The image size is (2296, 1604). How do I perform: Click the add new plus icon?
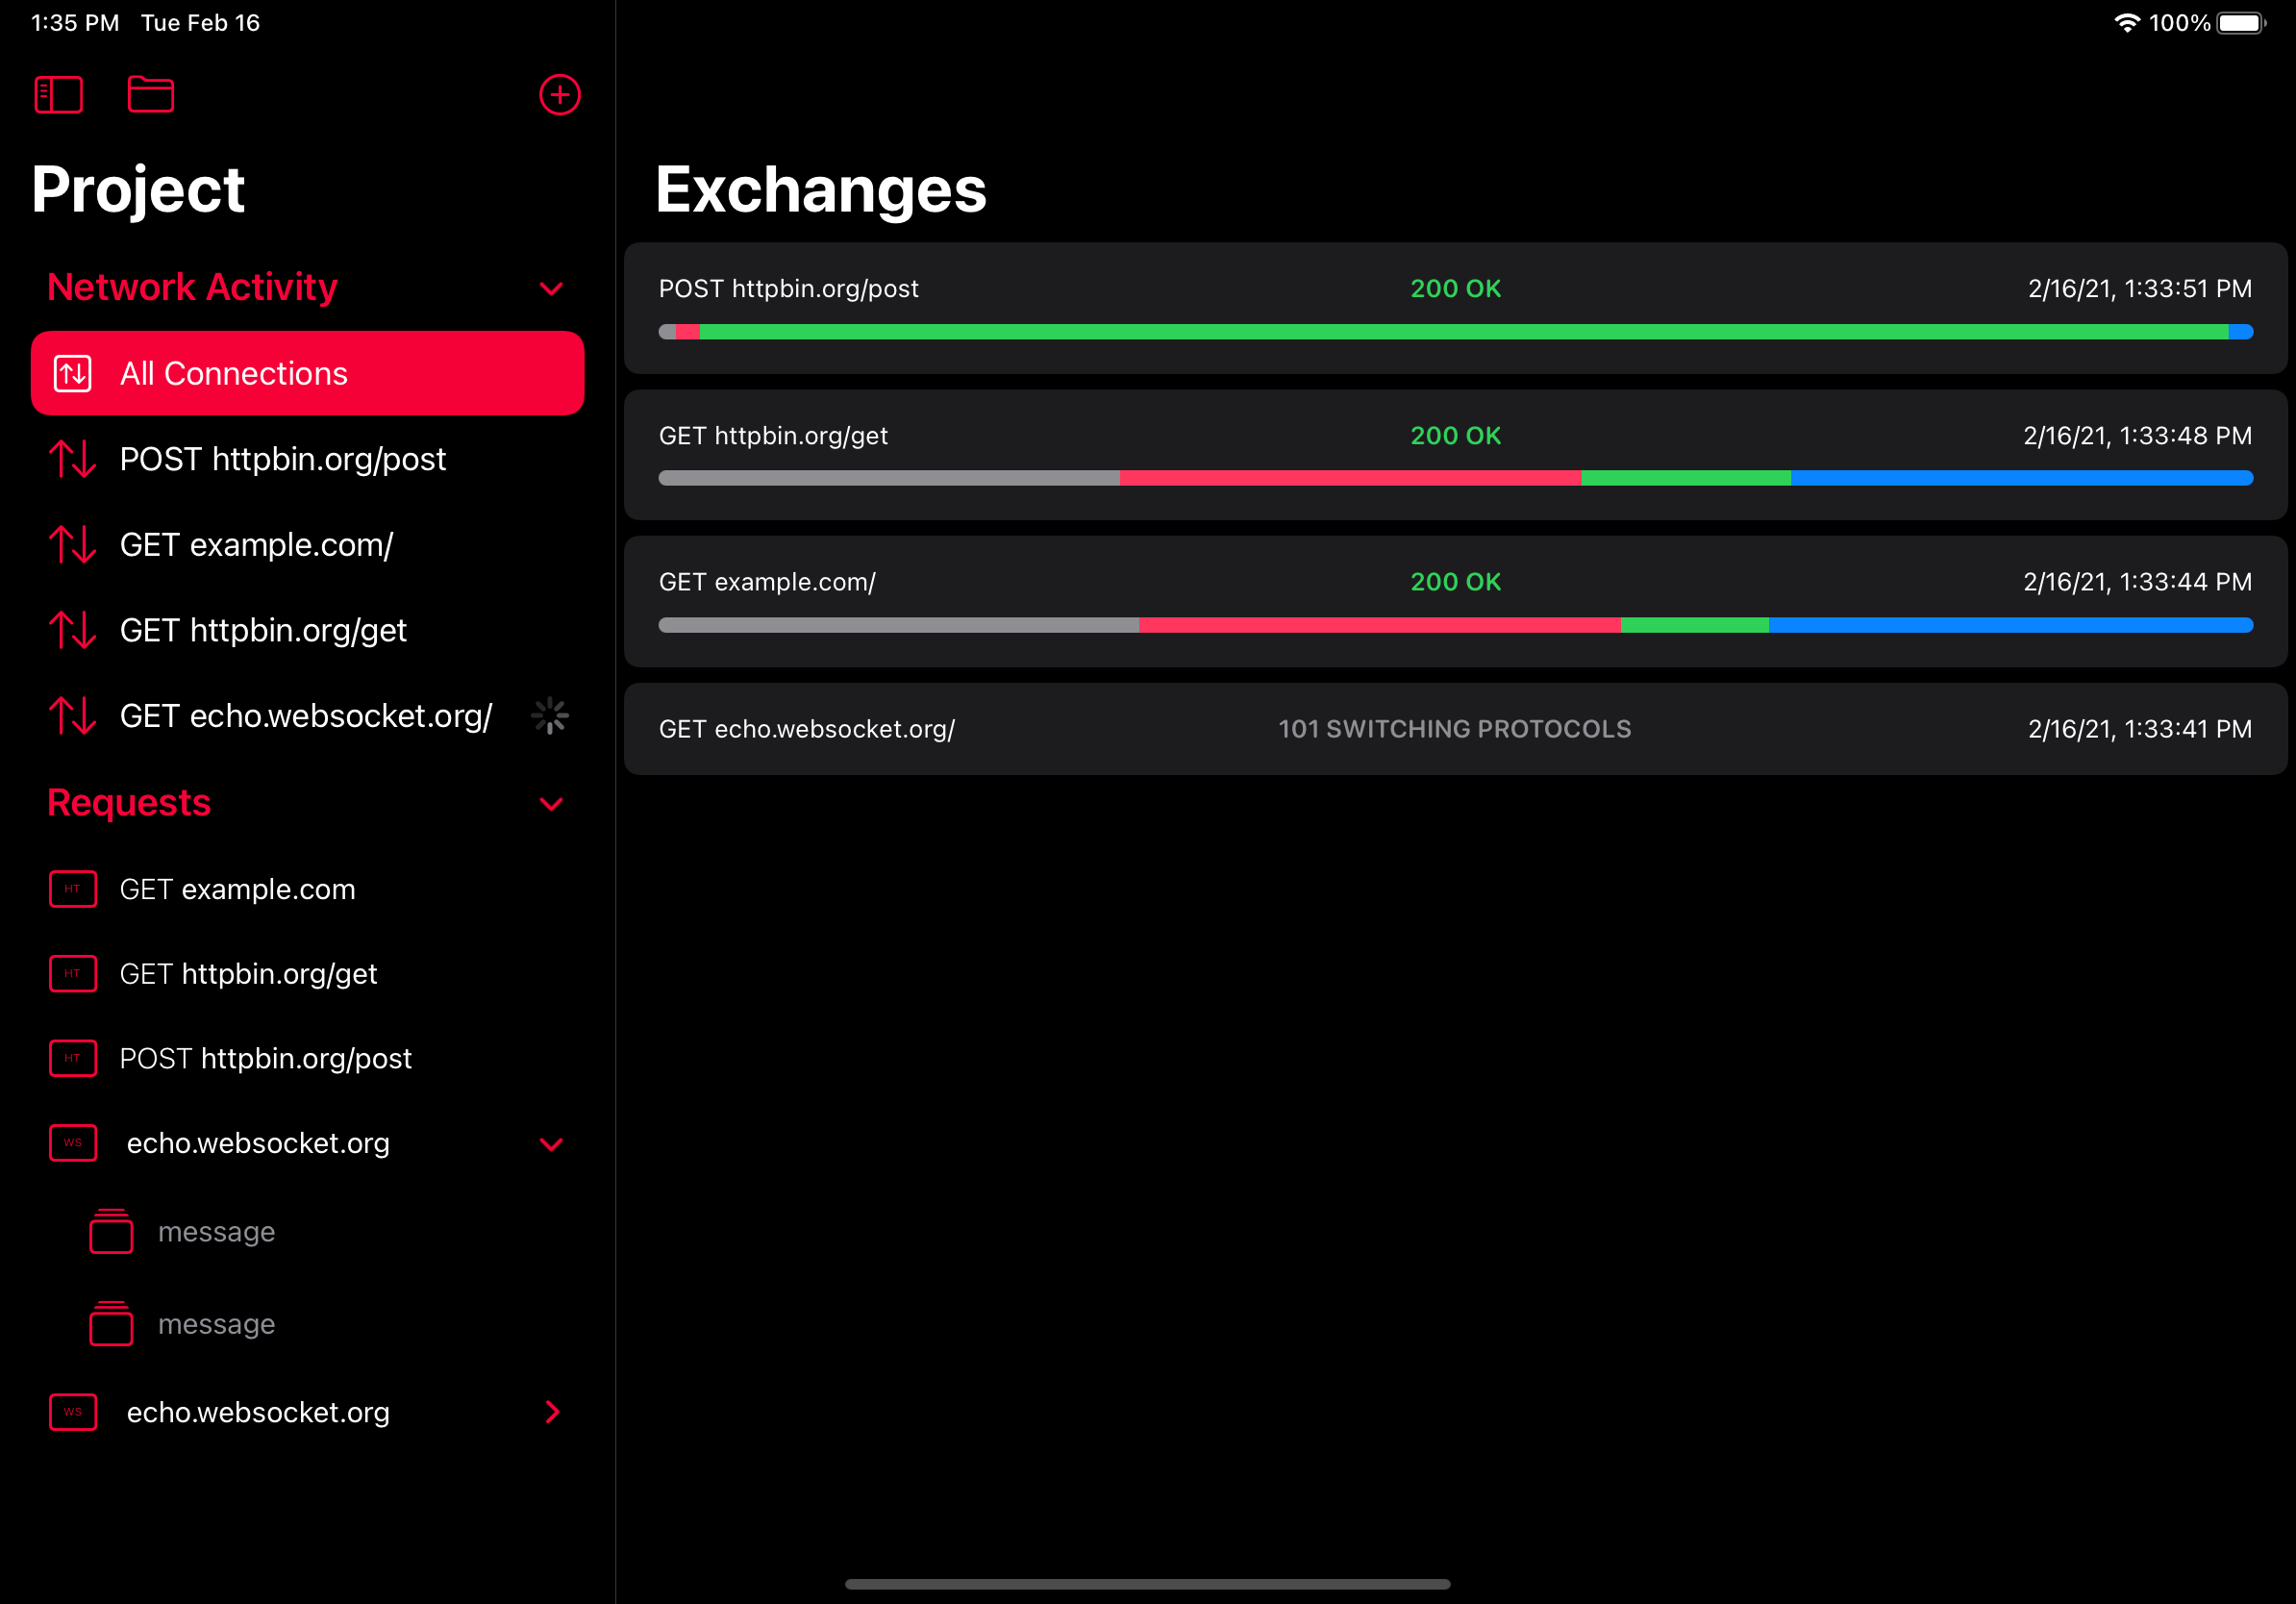pyautogui.click(x=559, y=95)
